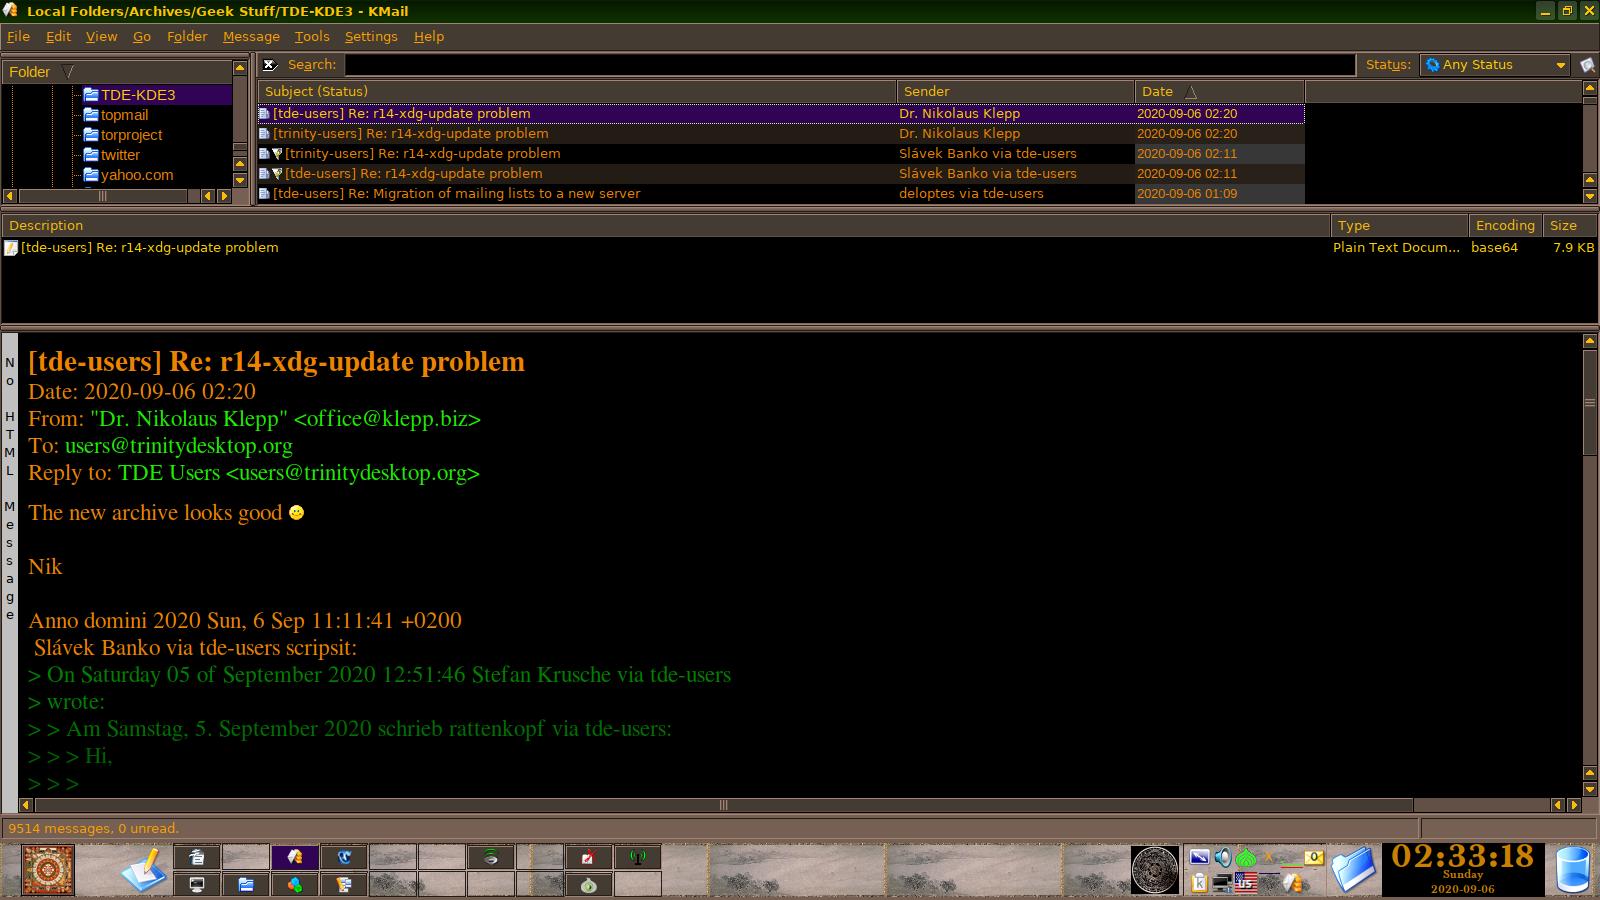Open the Any Status dropdown

(x=1495, y=65)
